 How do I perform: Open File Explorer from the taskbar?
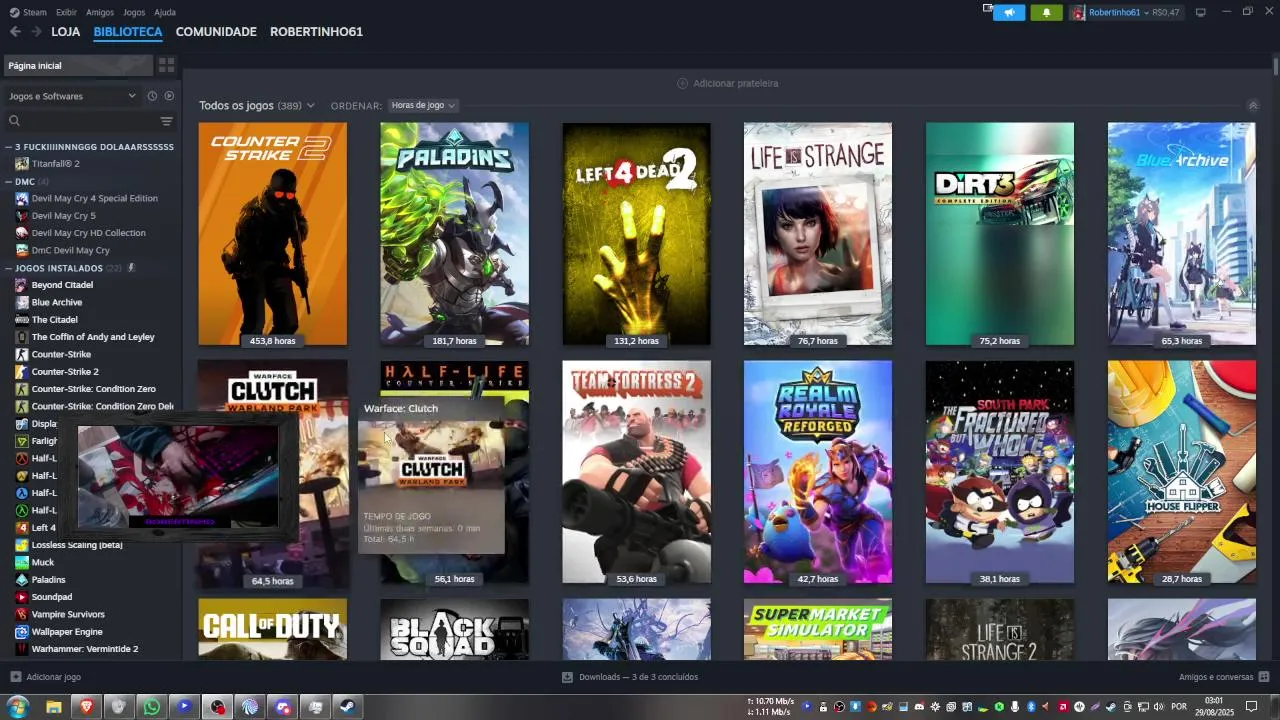pyautogui.click(x=53, y=707)
